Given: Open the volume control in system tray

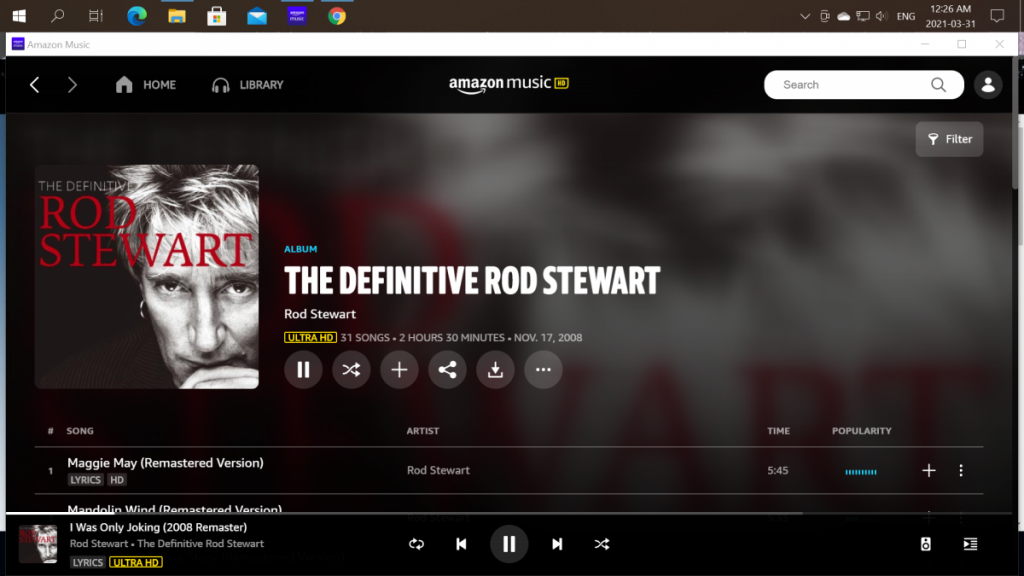Looking at the screenshot, I should (882, 16).
